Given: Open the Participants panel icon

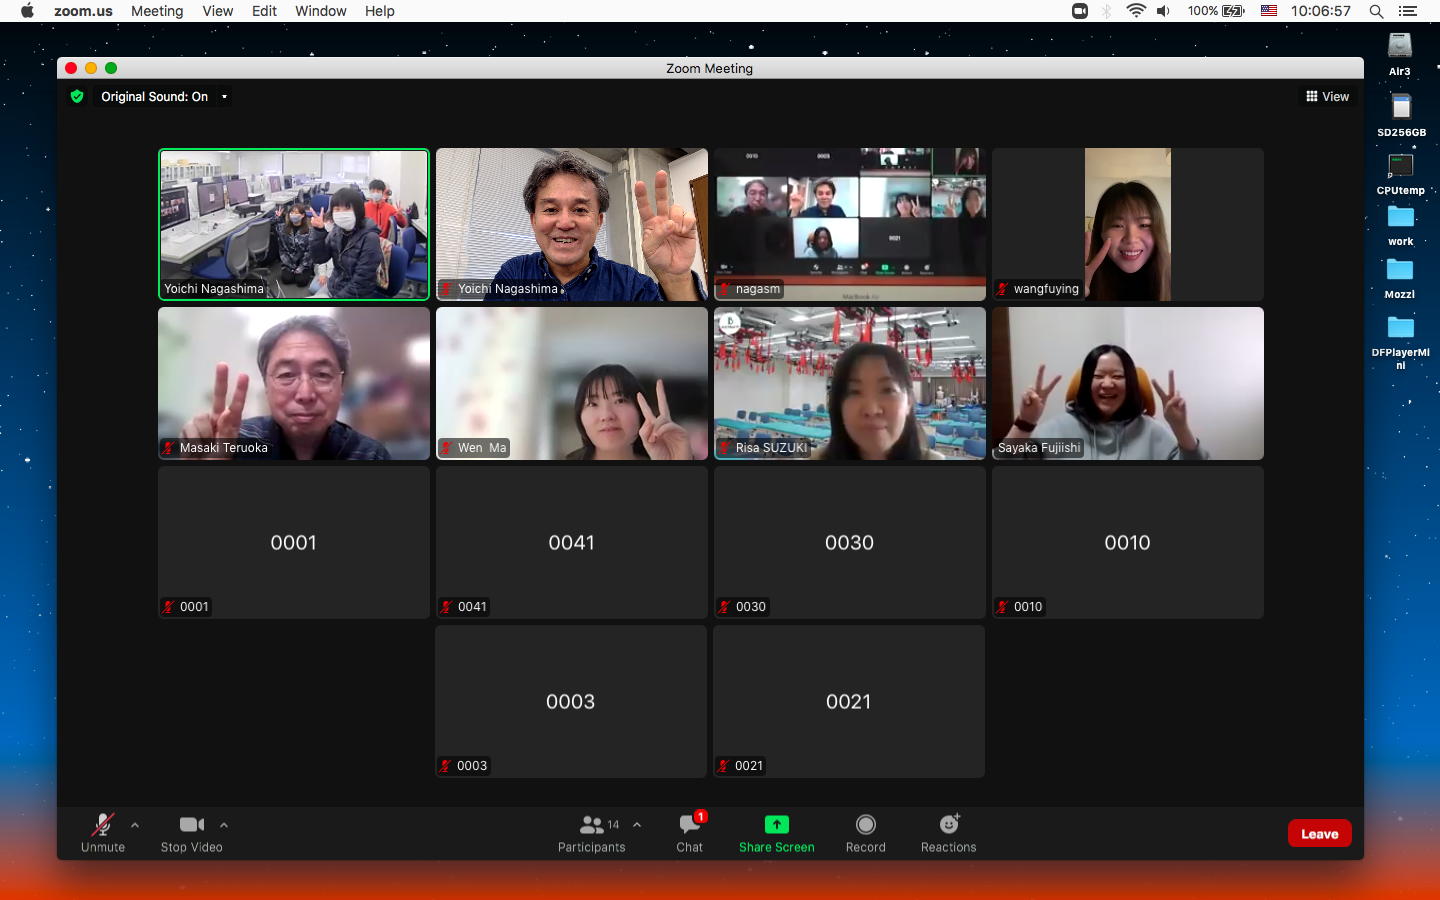Looking at the screenshot, I should [x=592, y=825].
